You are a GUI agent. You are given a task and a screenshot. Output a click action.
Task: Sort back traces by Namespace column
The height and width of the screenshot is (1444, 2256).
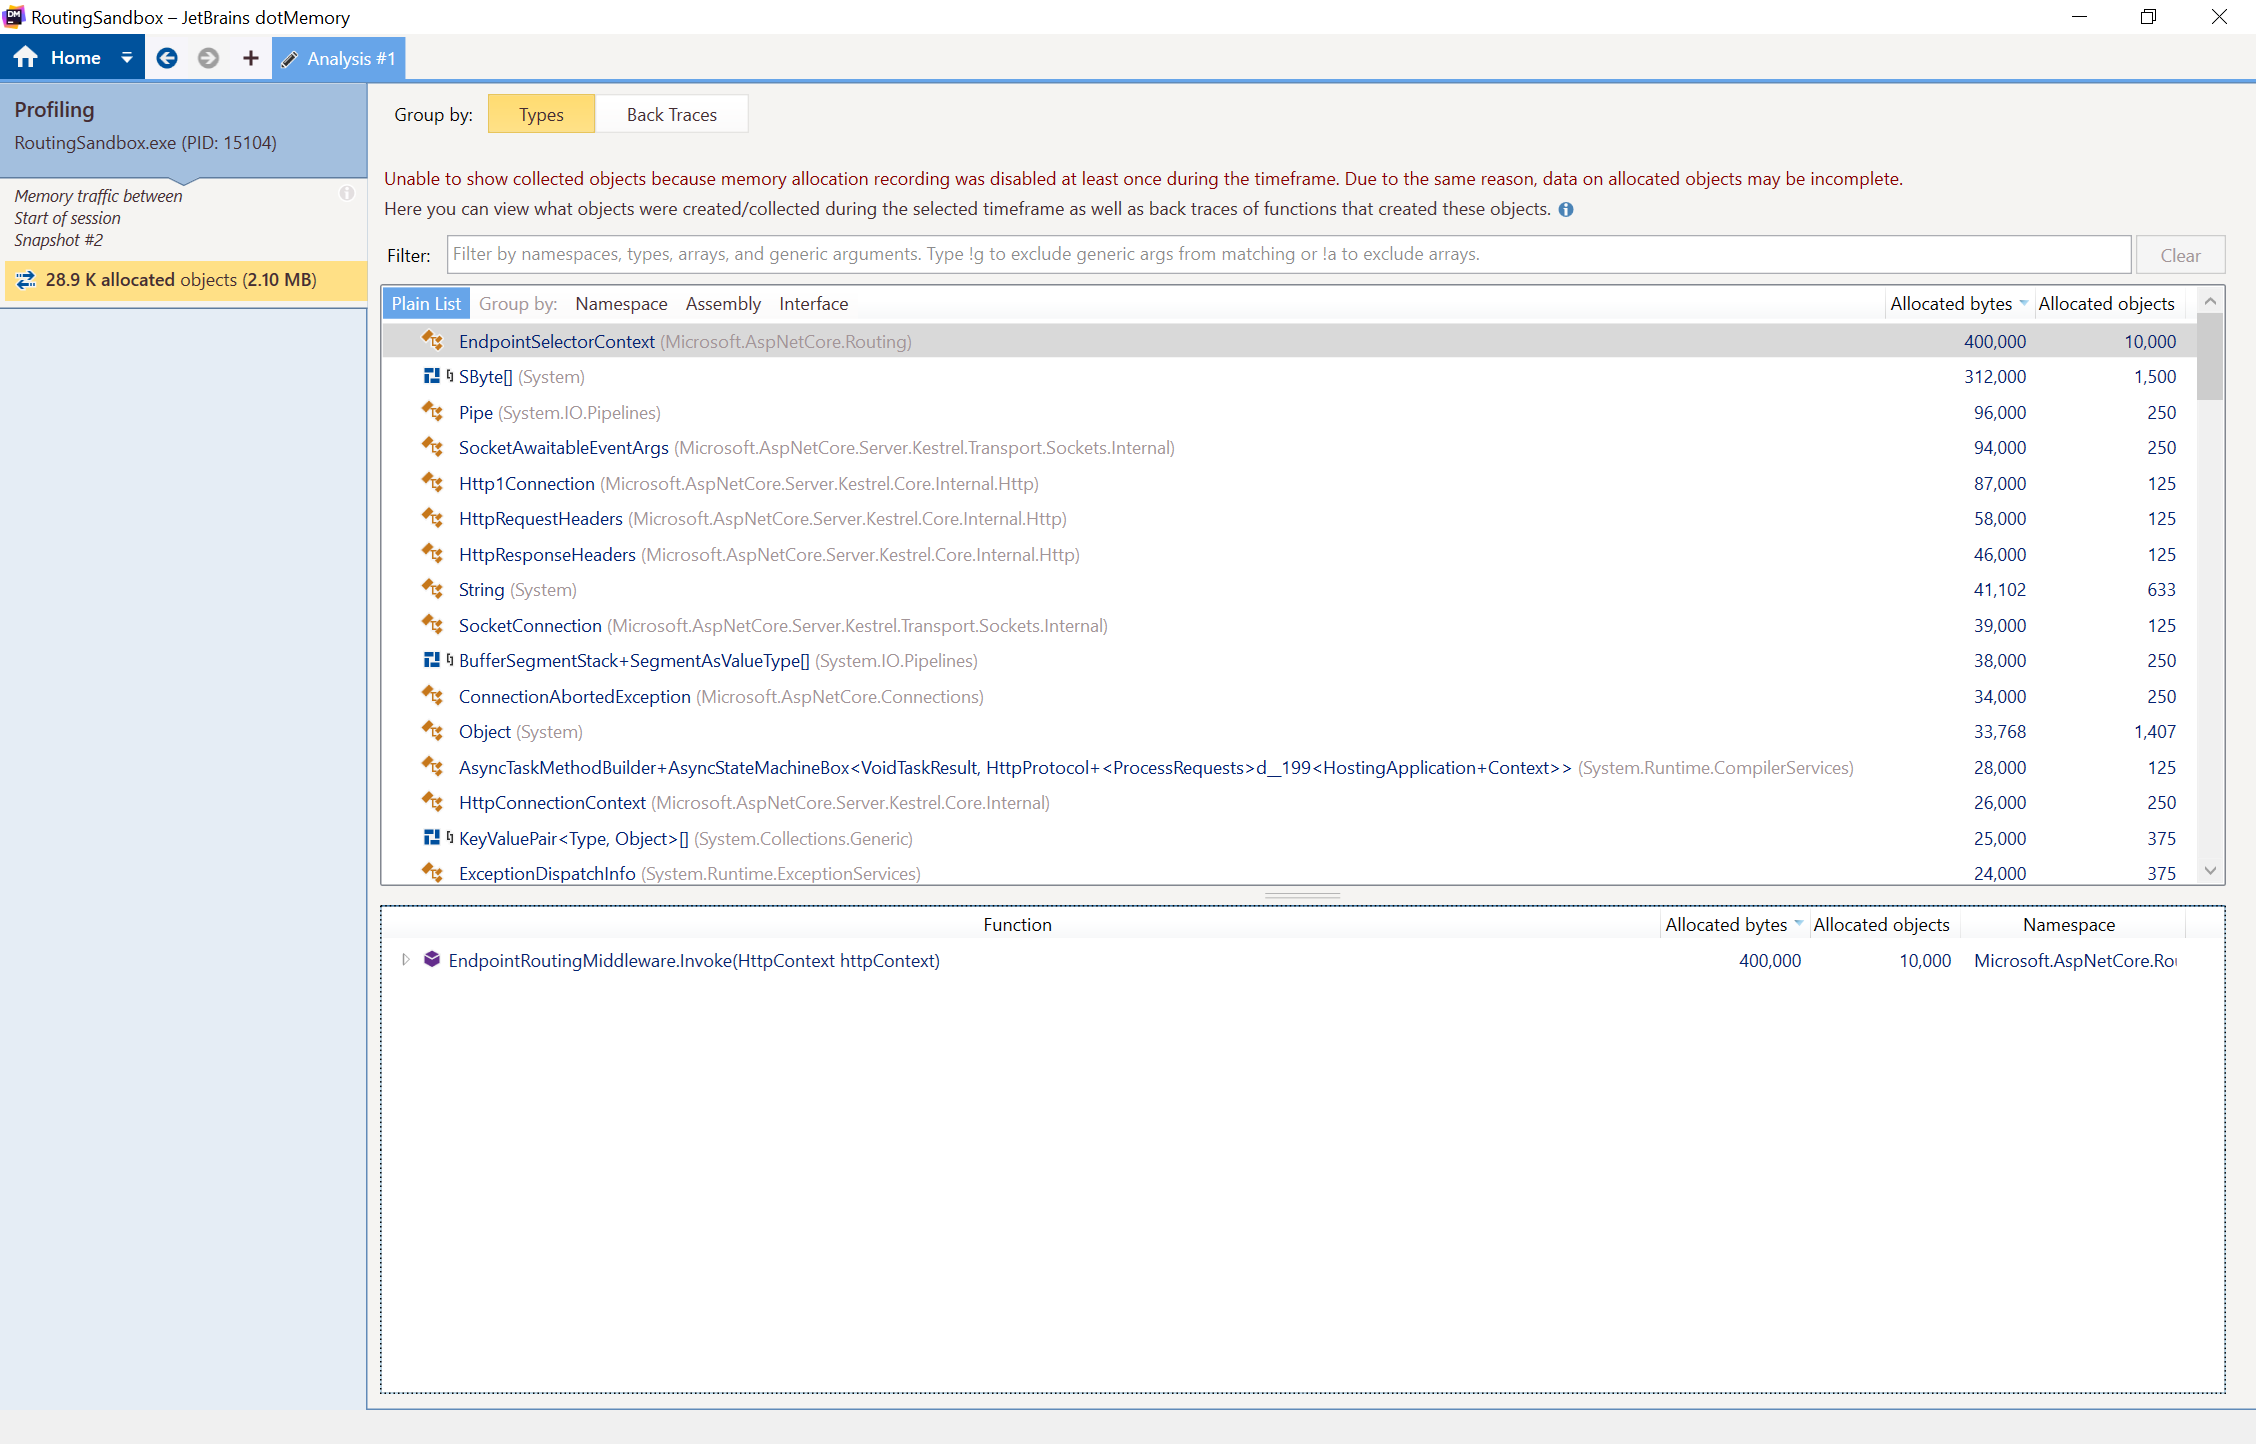[2069, 925]
